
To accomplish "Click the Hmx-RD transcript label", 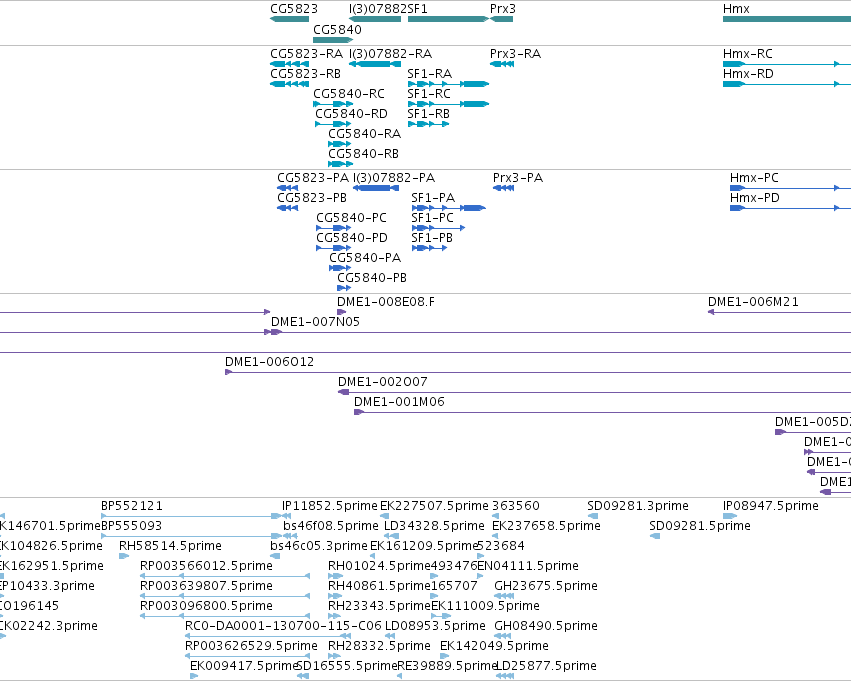I will (748, 74).
